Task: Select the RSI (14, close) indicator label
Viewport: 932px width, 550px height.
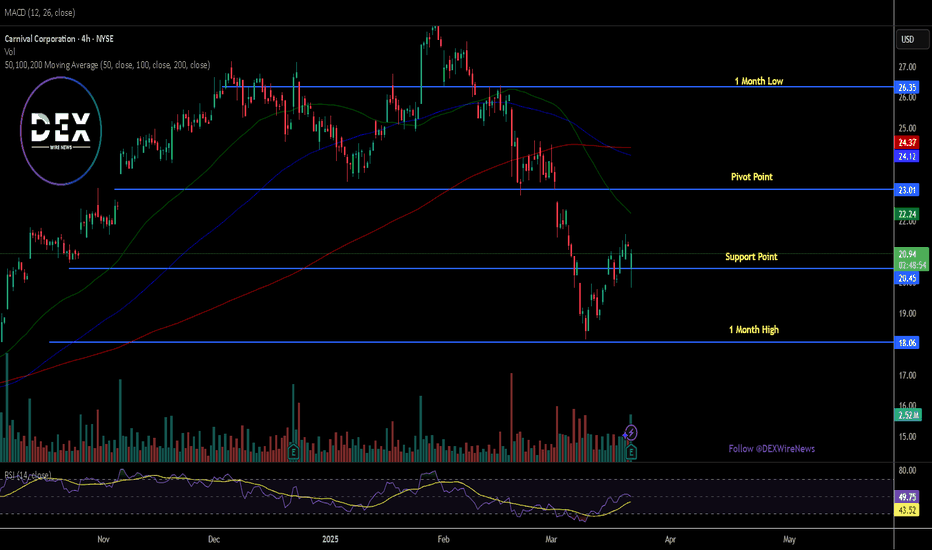Action: (x=28, y=475)
